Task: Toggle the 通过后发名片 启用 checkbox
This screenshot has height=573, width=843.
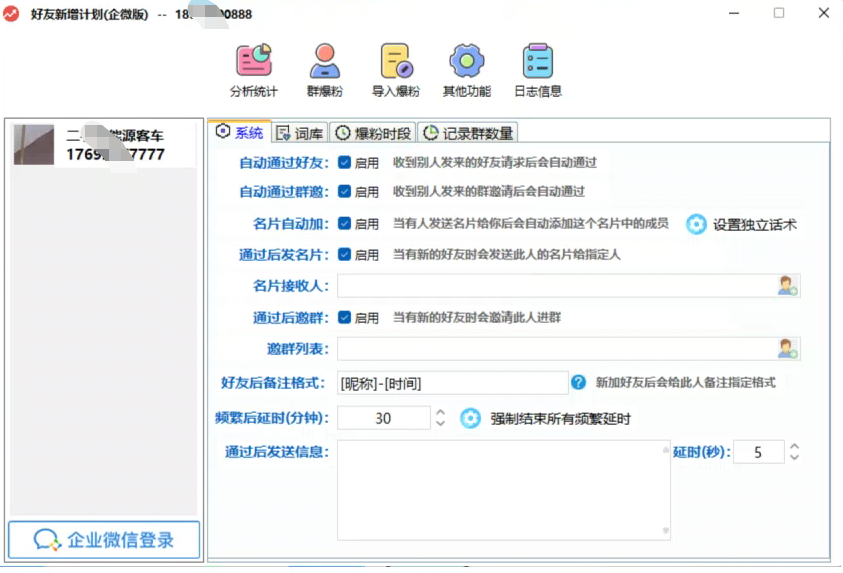Action: 344,254
